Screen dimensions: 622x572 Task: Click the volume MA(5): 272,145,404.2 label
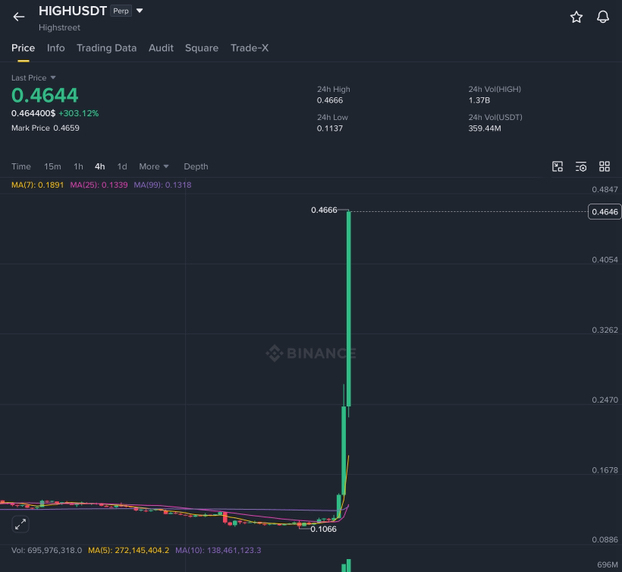click(129, 550)
